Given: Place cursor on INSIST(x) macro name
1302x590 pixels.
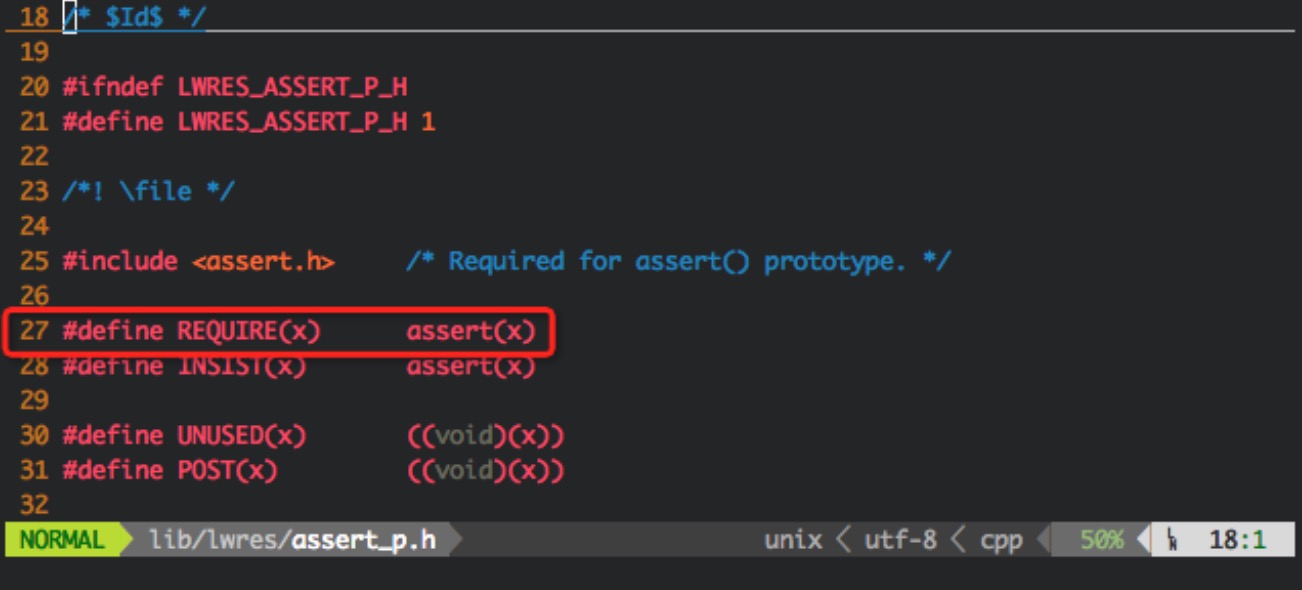Looking at the screenshot, I should click(x=241, y=366).
